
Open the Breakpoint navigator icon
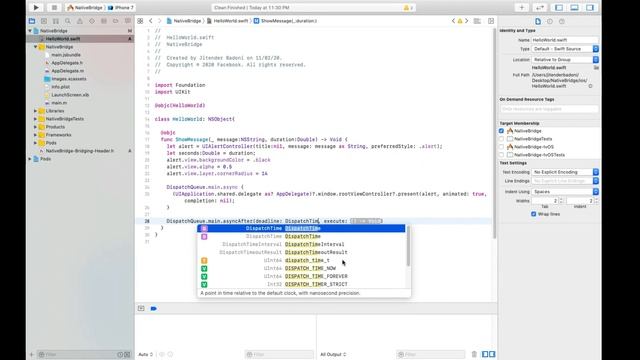click(x=116, y=21)
